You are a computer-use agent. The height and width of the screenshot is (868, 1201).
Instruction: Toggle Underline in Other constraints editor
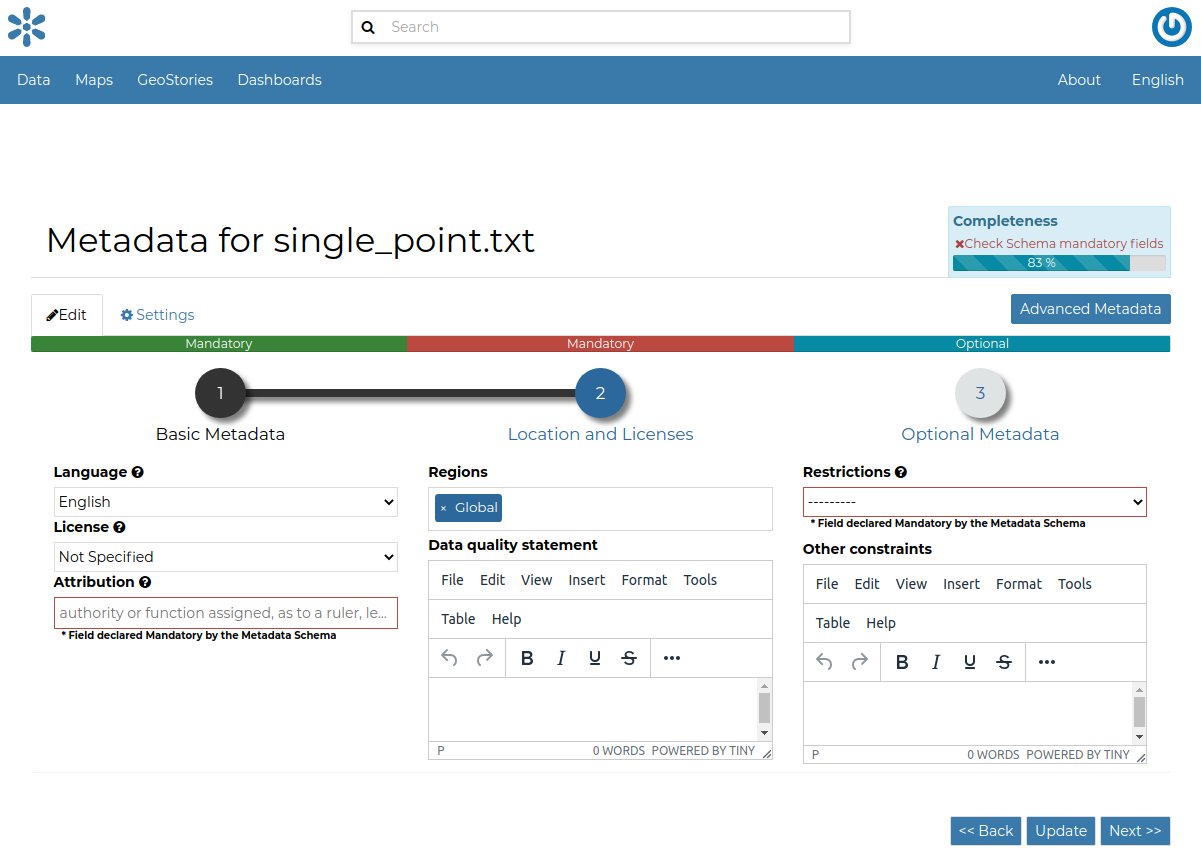tap(969, 662)
